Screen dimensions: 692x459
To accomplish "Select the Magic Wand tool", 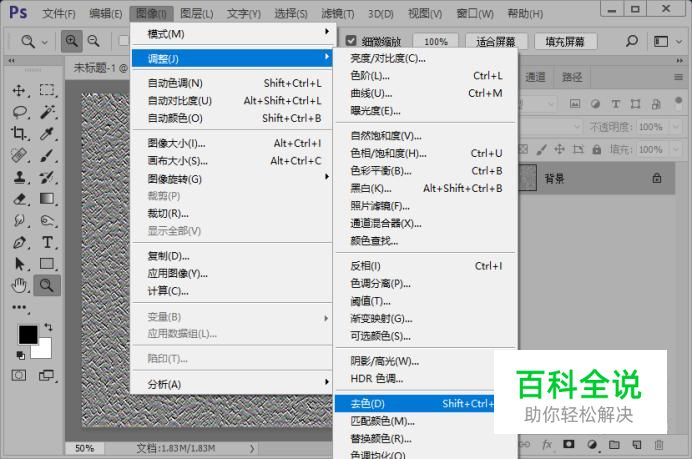I will [x=47, y=112].
